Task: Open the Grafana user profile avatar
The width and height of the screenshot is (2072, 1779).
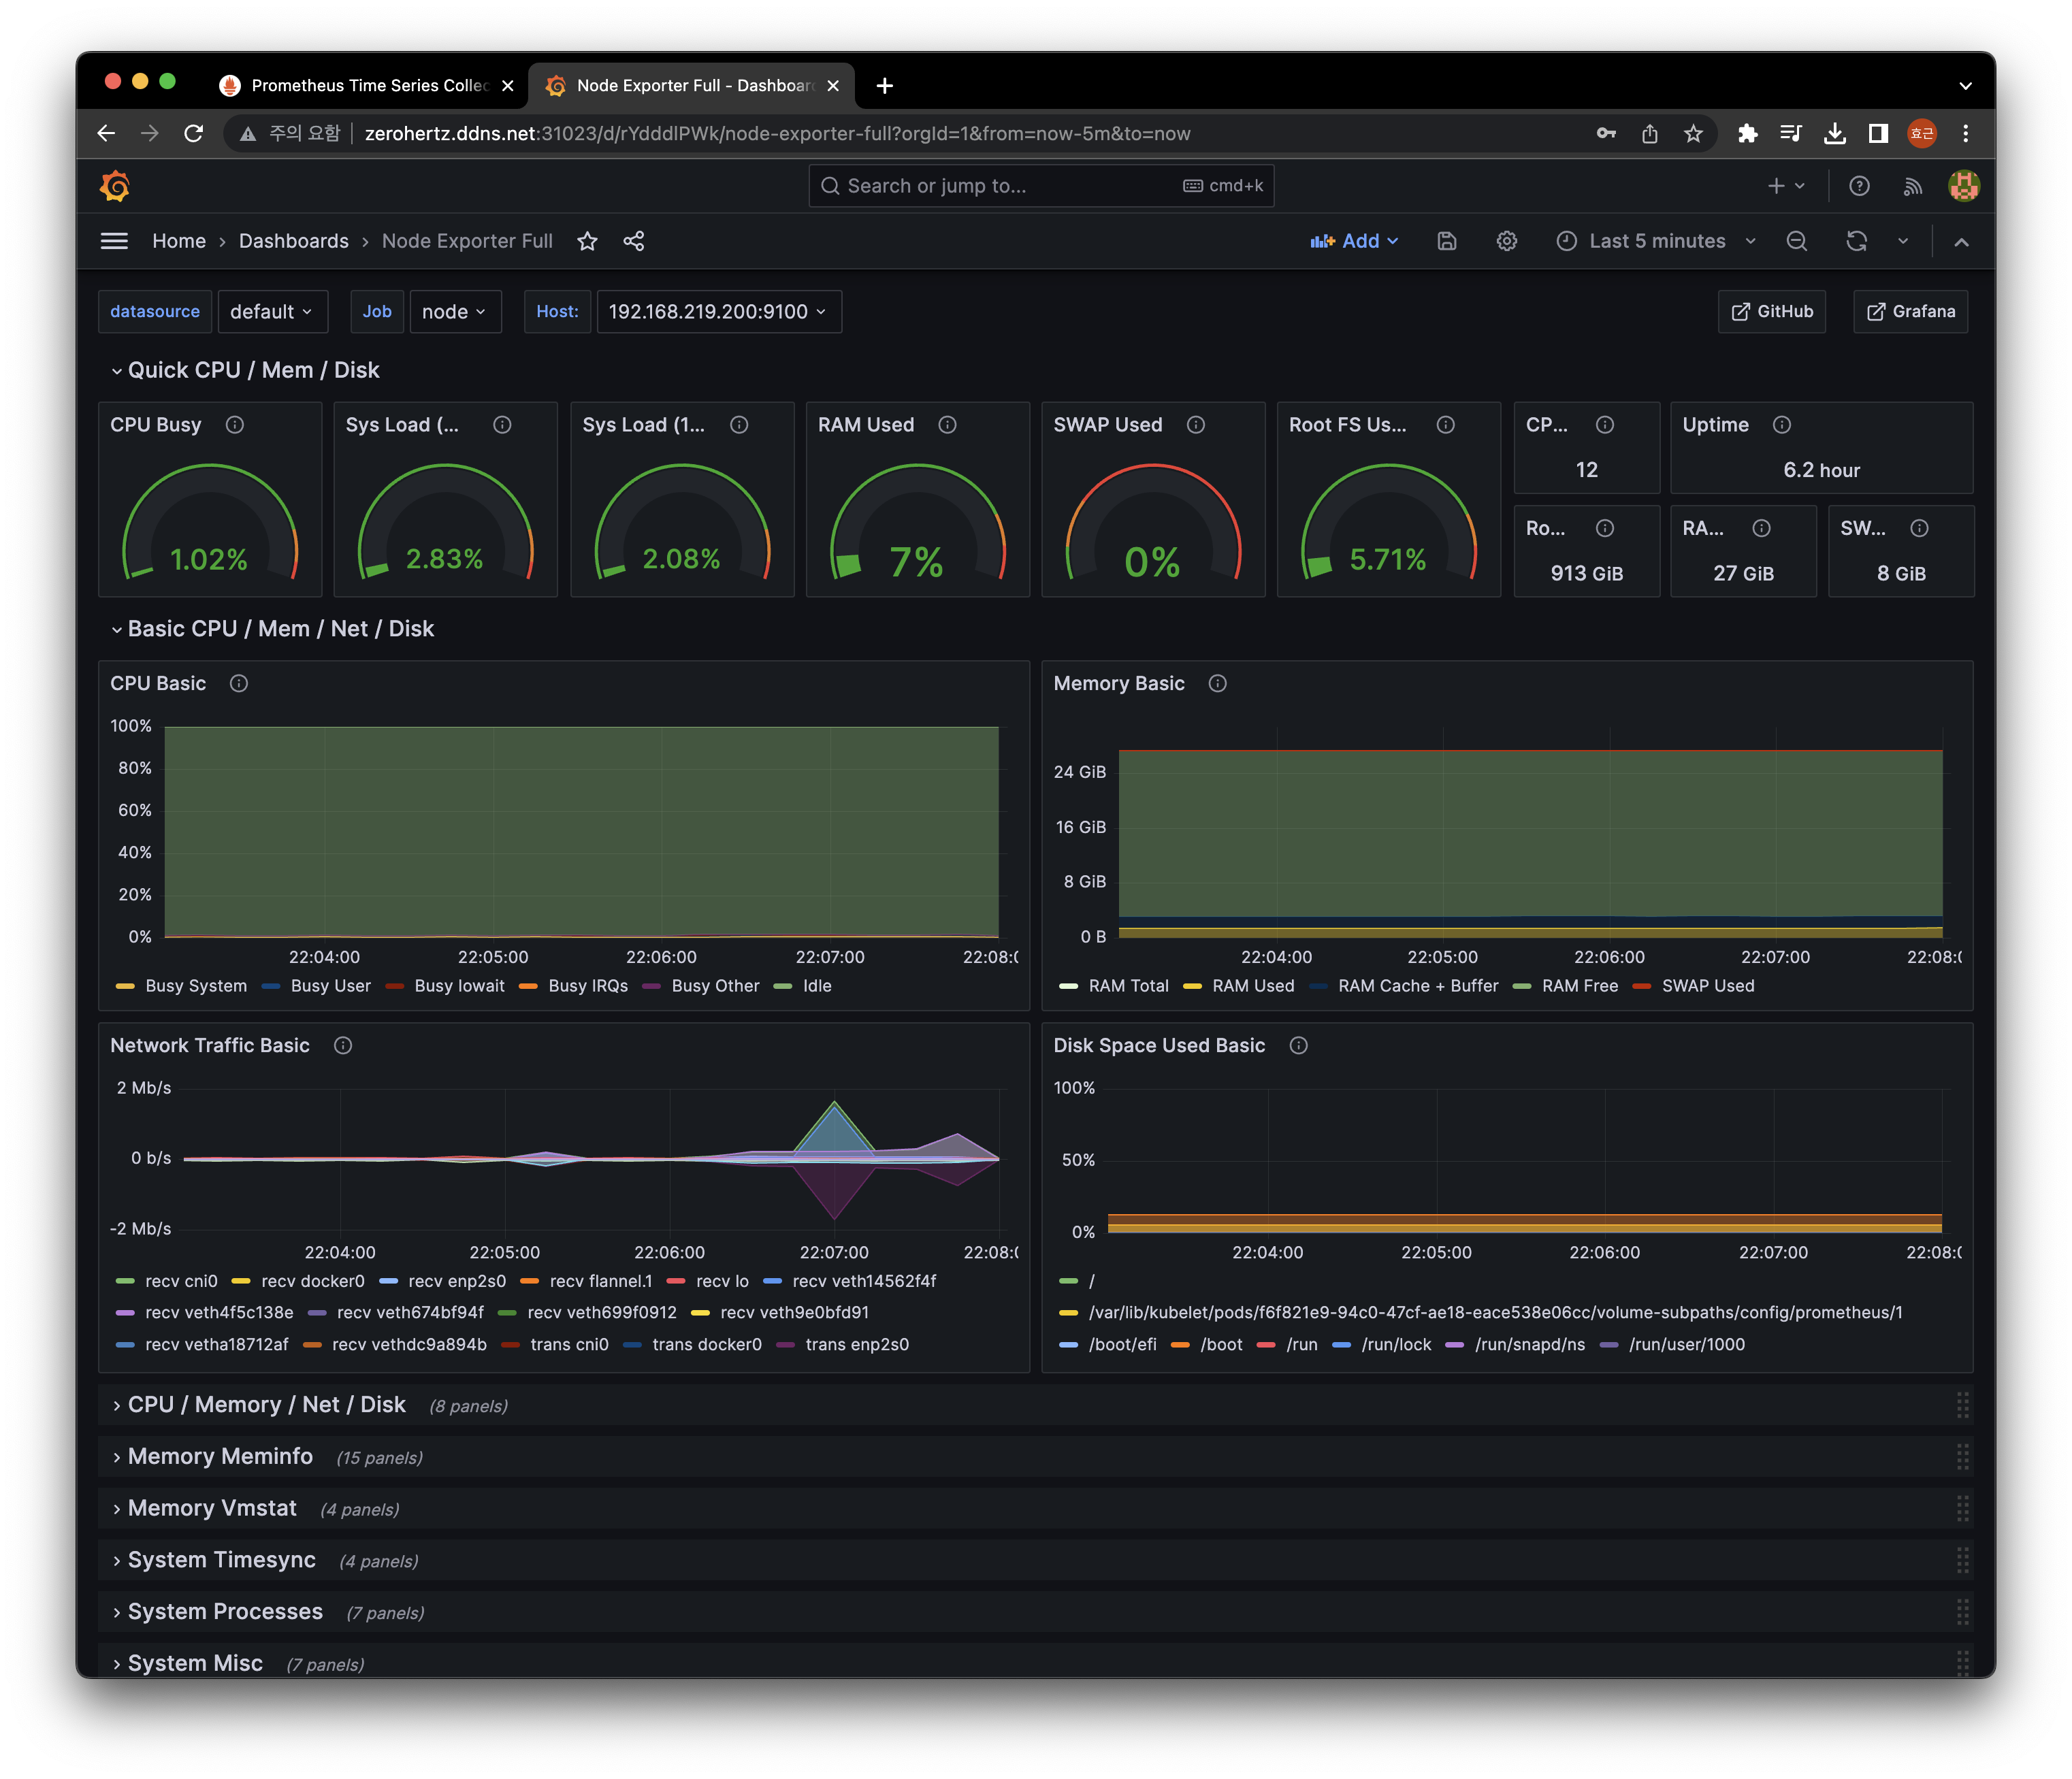Action: coord(1963,186)
